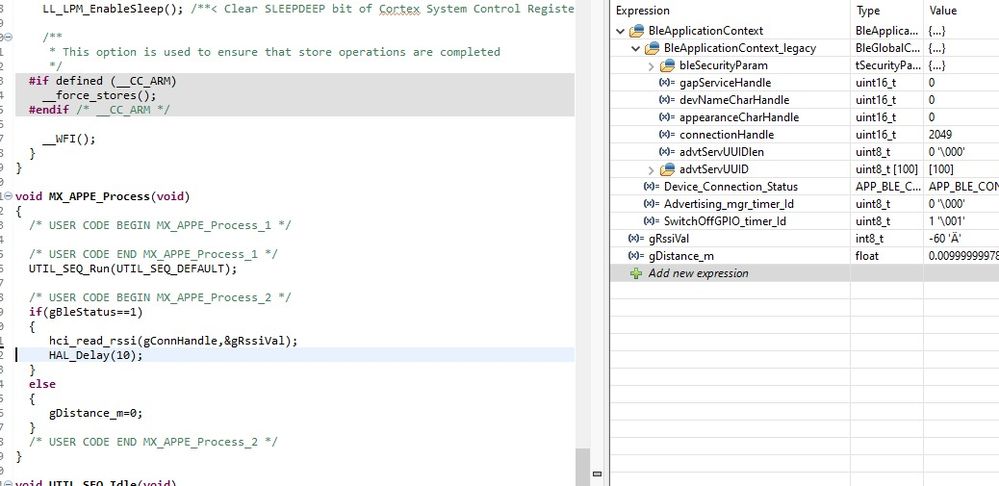This screenshot has width=999, height=486.
Task: Select the Device_Connection_Status expression row
Action: [804, 187]
